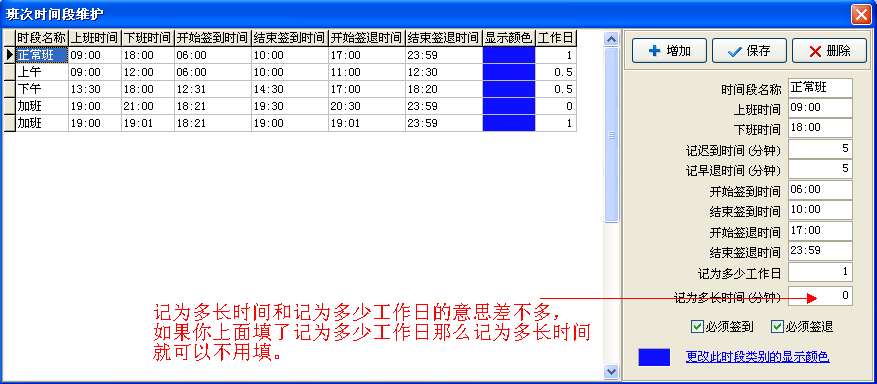Click the table scrollbar up arrow
The height and width of the screenshot is (384, 877).
[611, 39]
